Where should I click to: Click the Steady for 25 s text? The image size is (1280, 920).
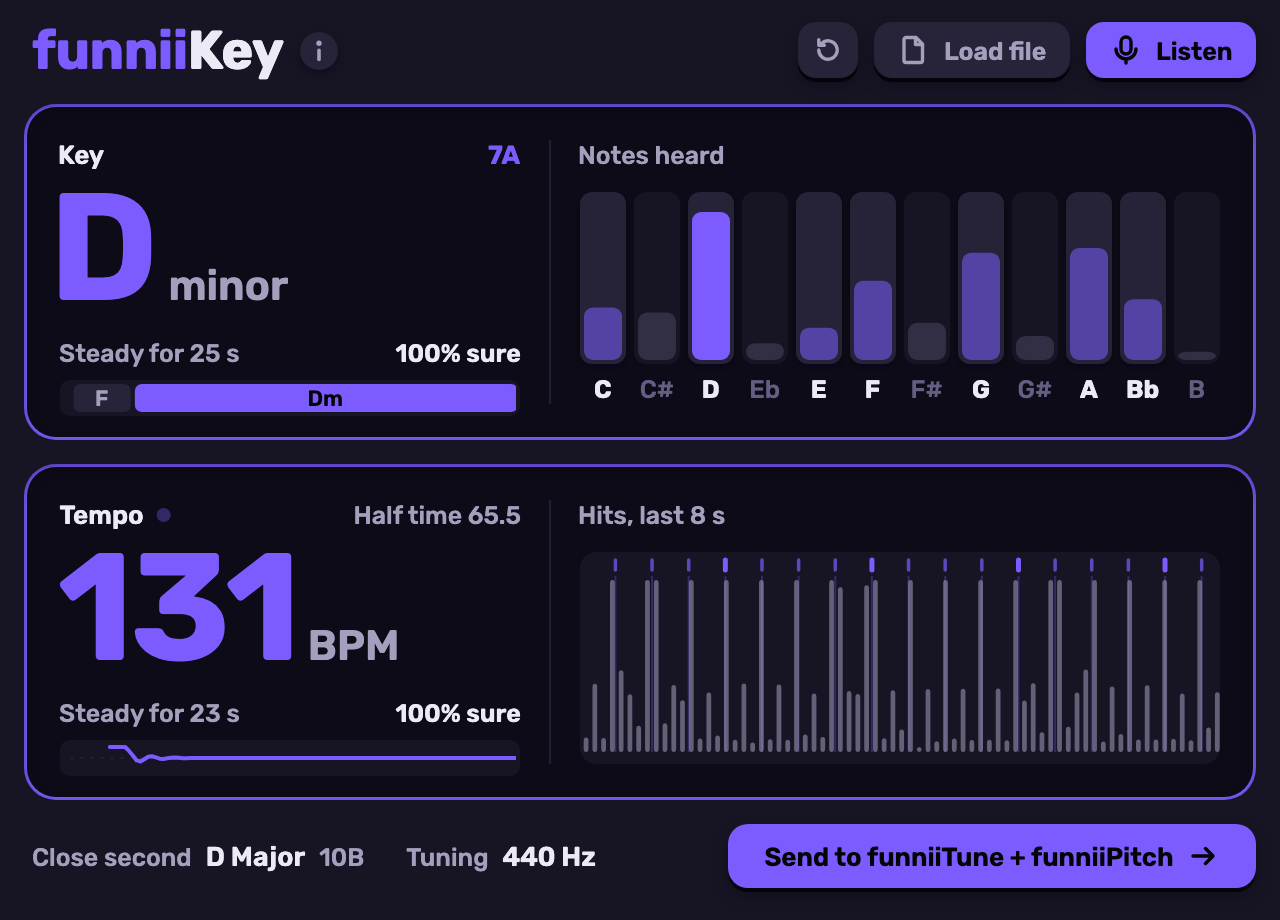(149, 354)
